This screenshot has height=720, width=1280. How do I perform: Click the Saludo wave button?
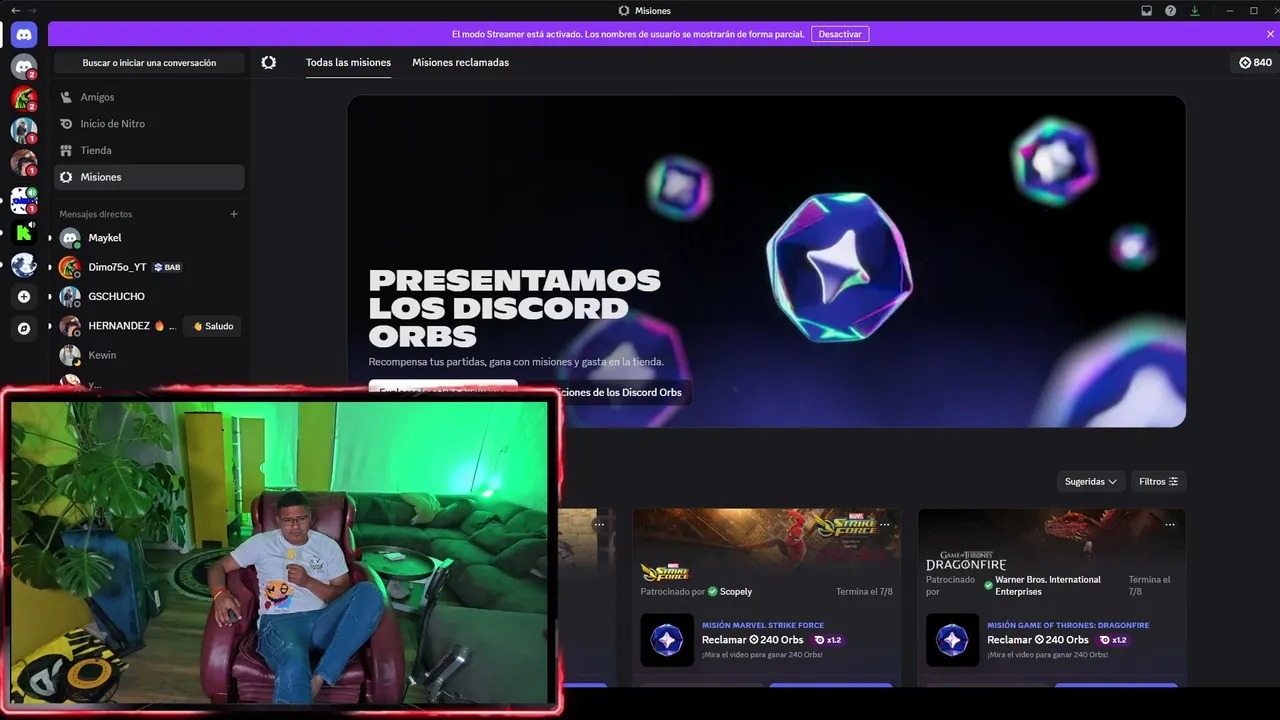(x=213, y=326)
